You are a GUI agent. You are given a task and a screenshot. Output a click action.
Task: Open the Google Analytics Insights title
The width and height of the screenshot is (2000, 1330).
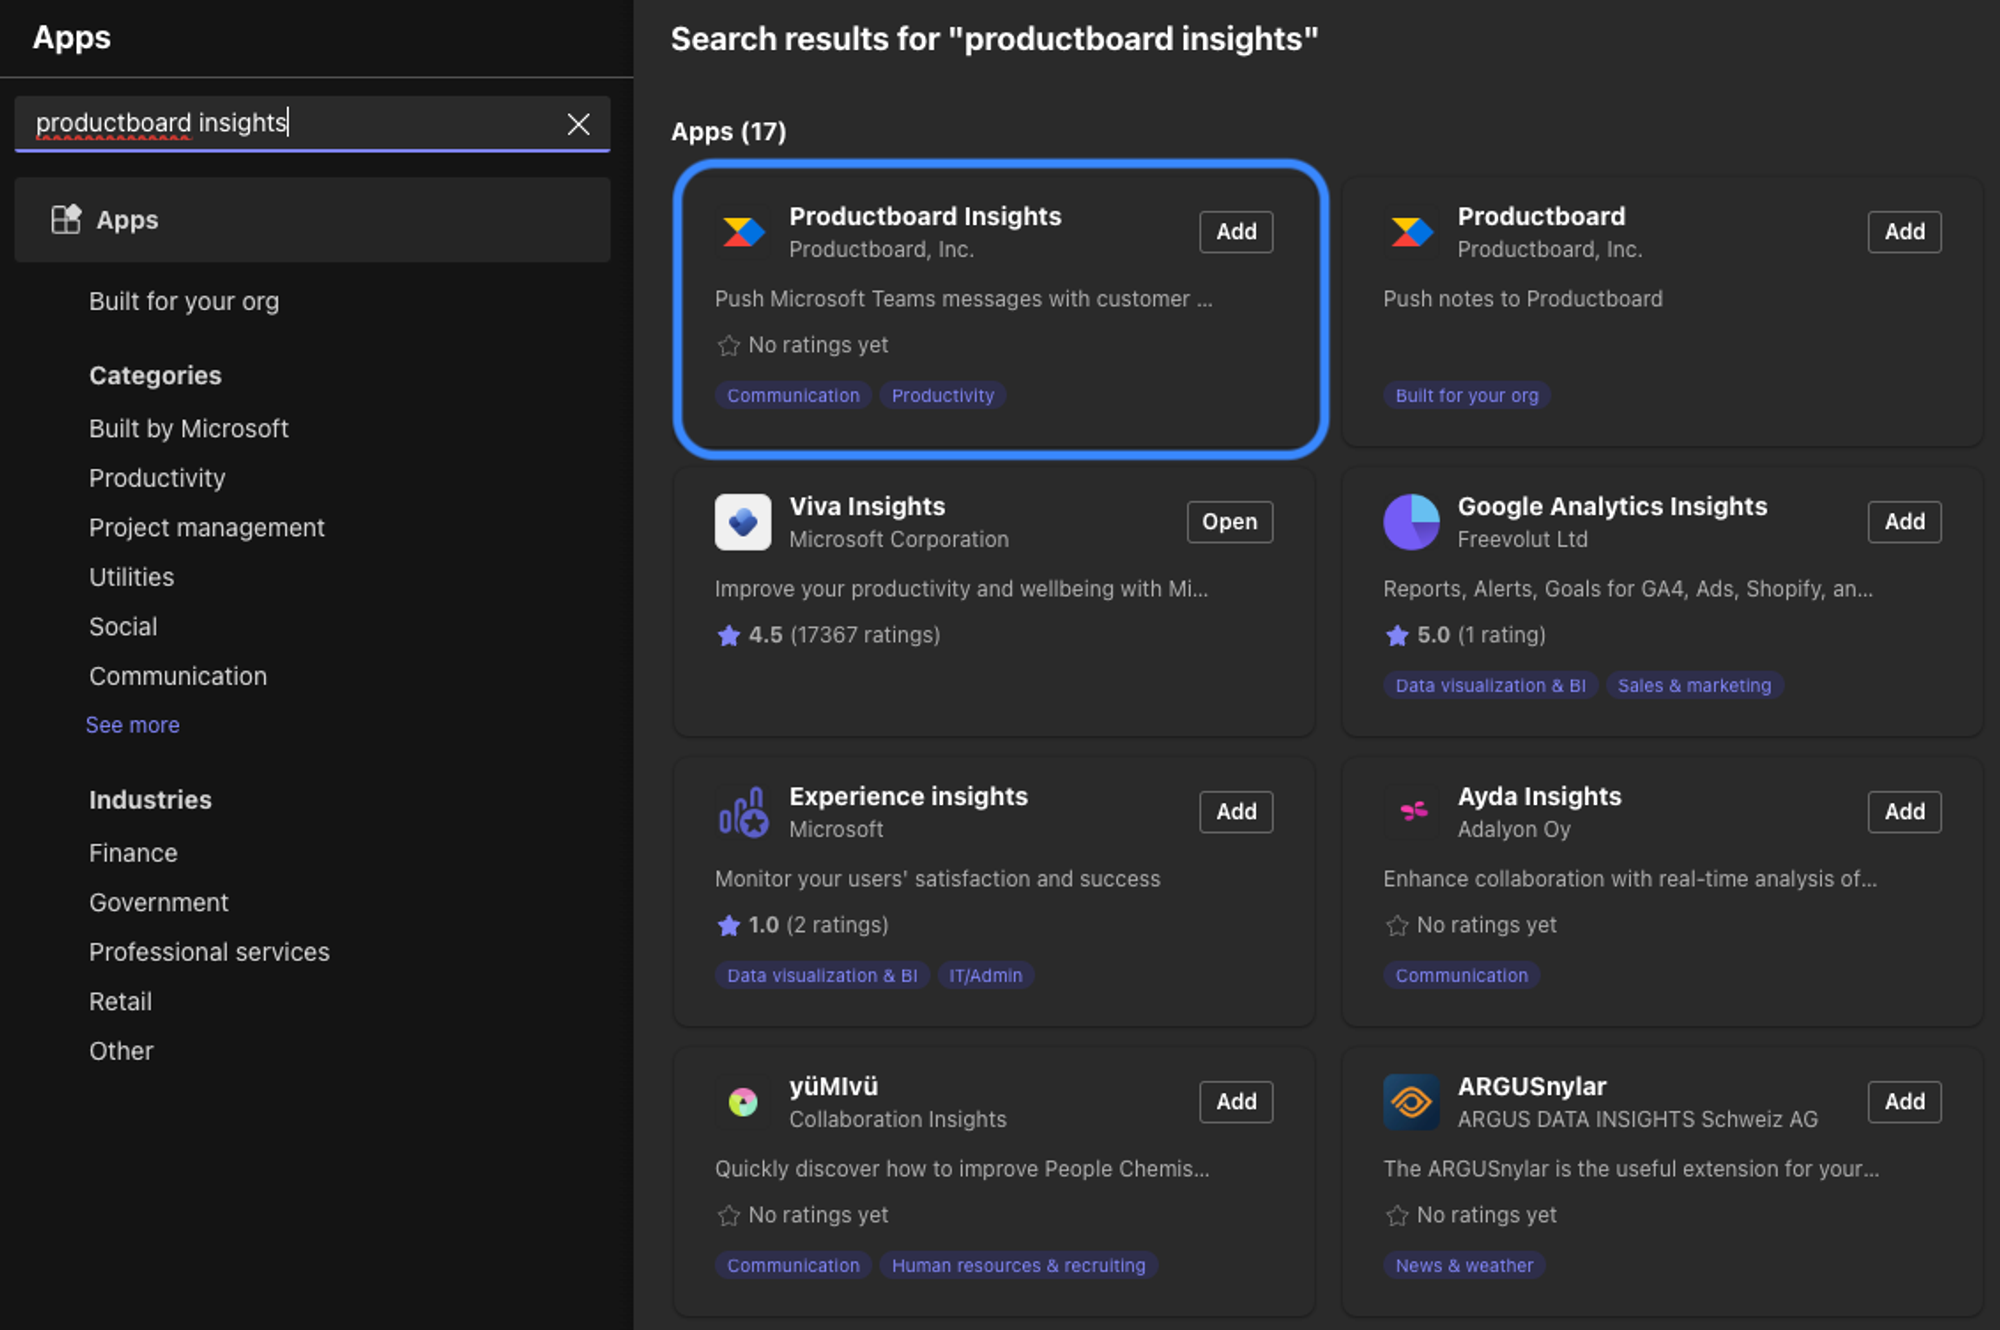click(x=1612, y=506)
